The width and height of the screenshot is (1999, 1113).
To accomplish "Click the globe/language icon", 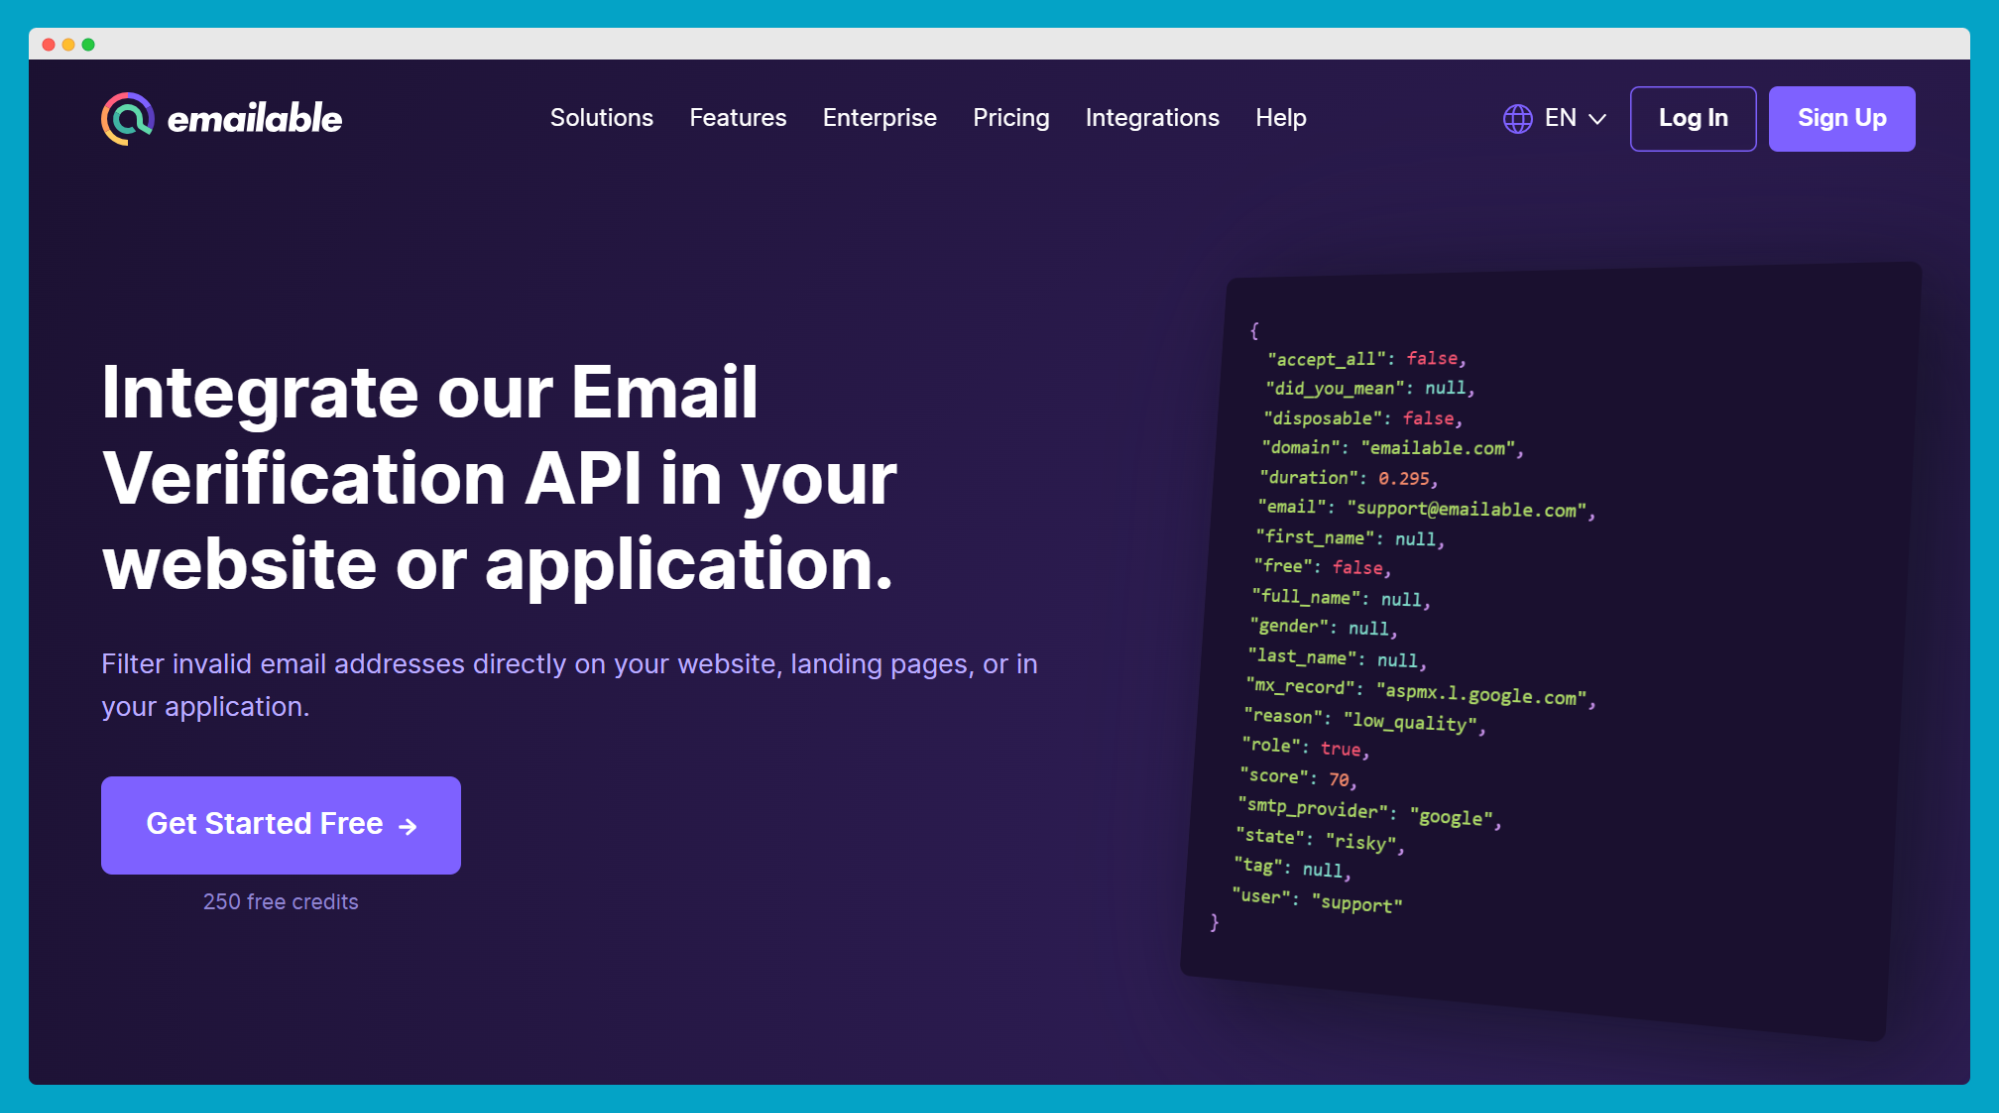I will point(1515,117).
